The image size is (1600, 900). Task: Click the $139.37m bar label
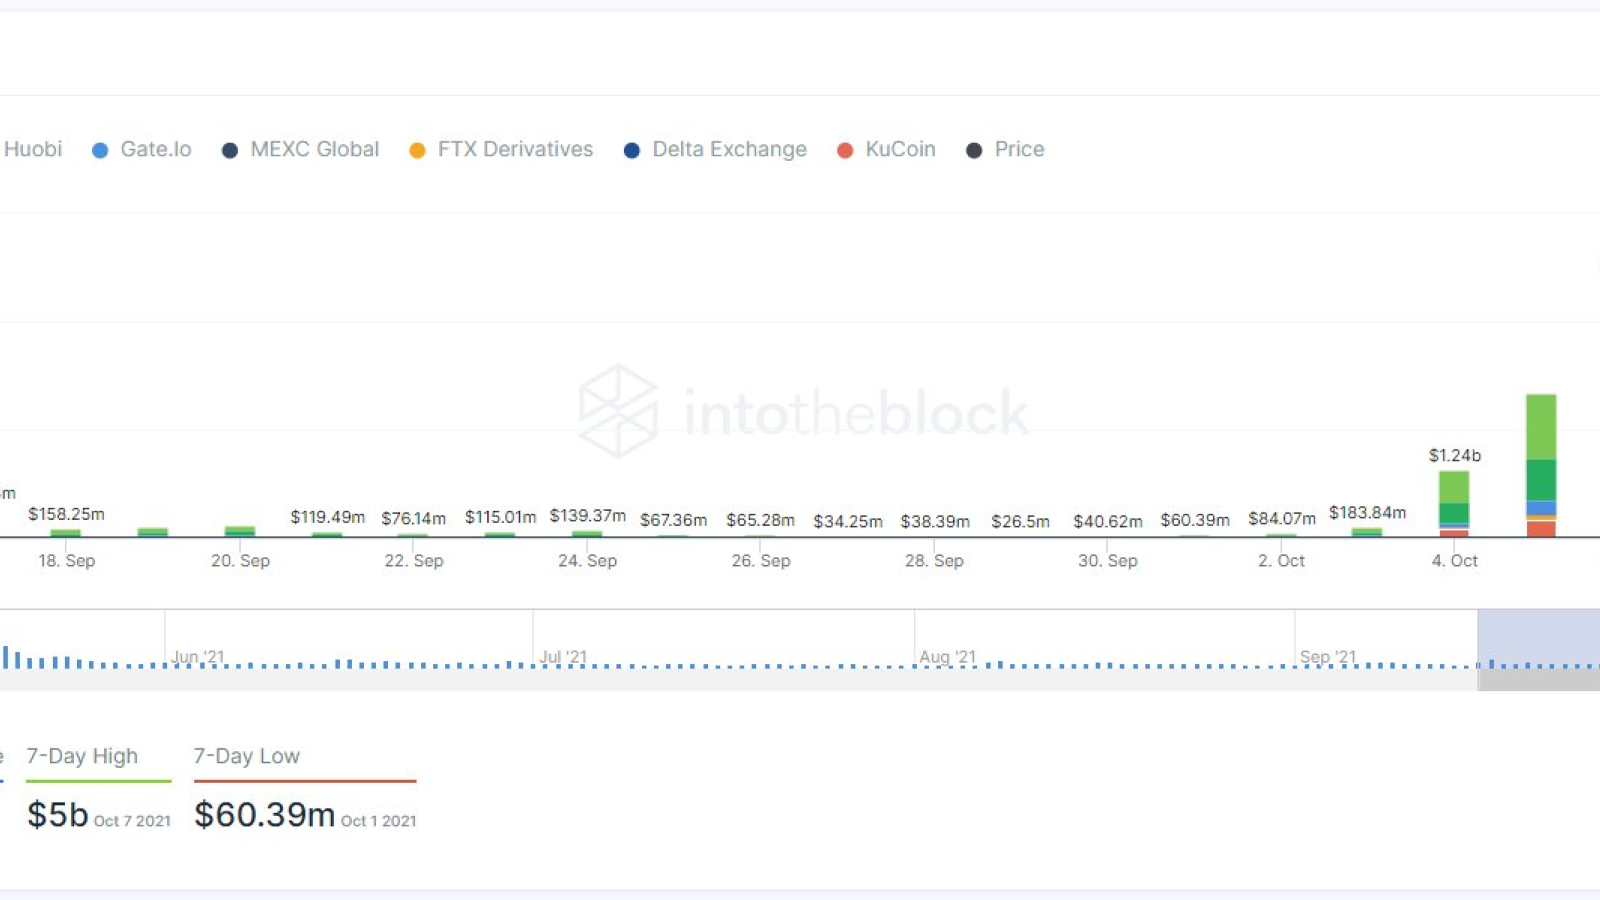coord(587,516)
